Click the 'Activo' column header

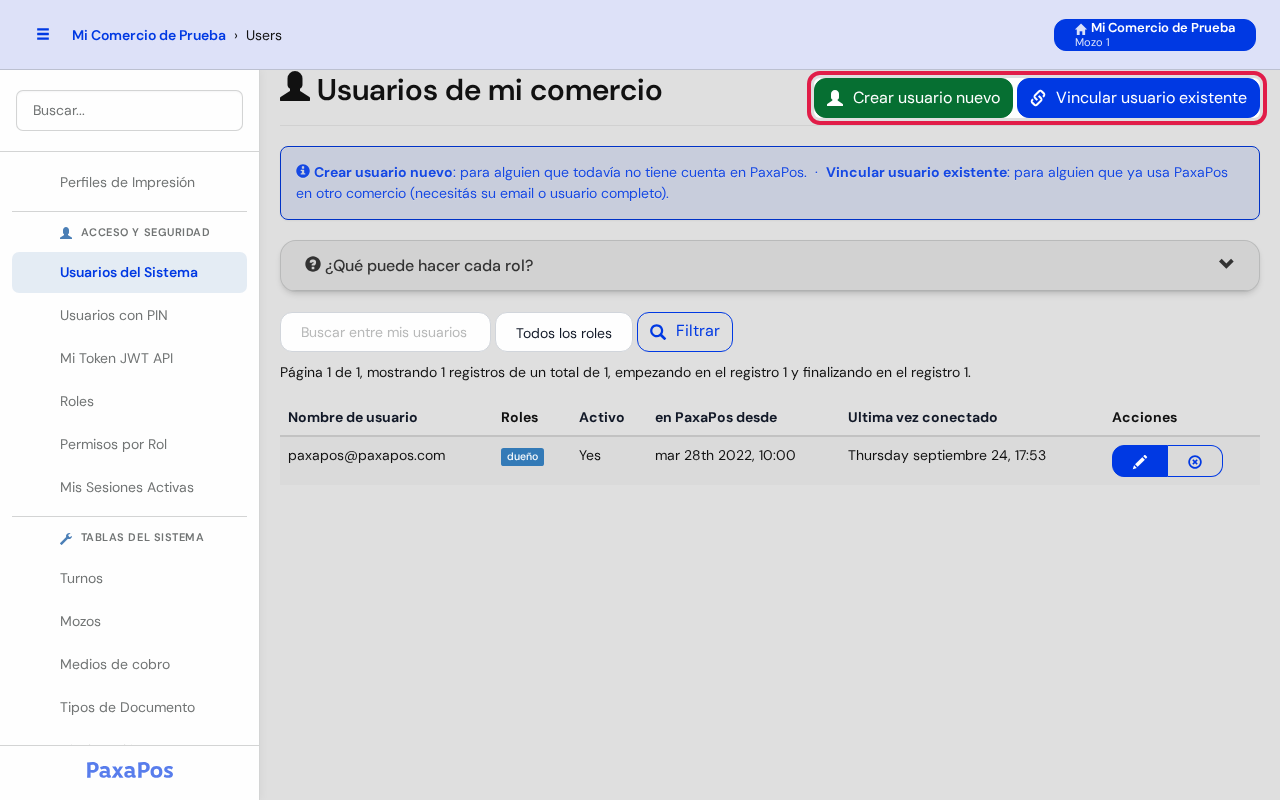(x=602, y=417)
